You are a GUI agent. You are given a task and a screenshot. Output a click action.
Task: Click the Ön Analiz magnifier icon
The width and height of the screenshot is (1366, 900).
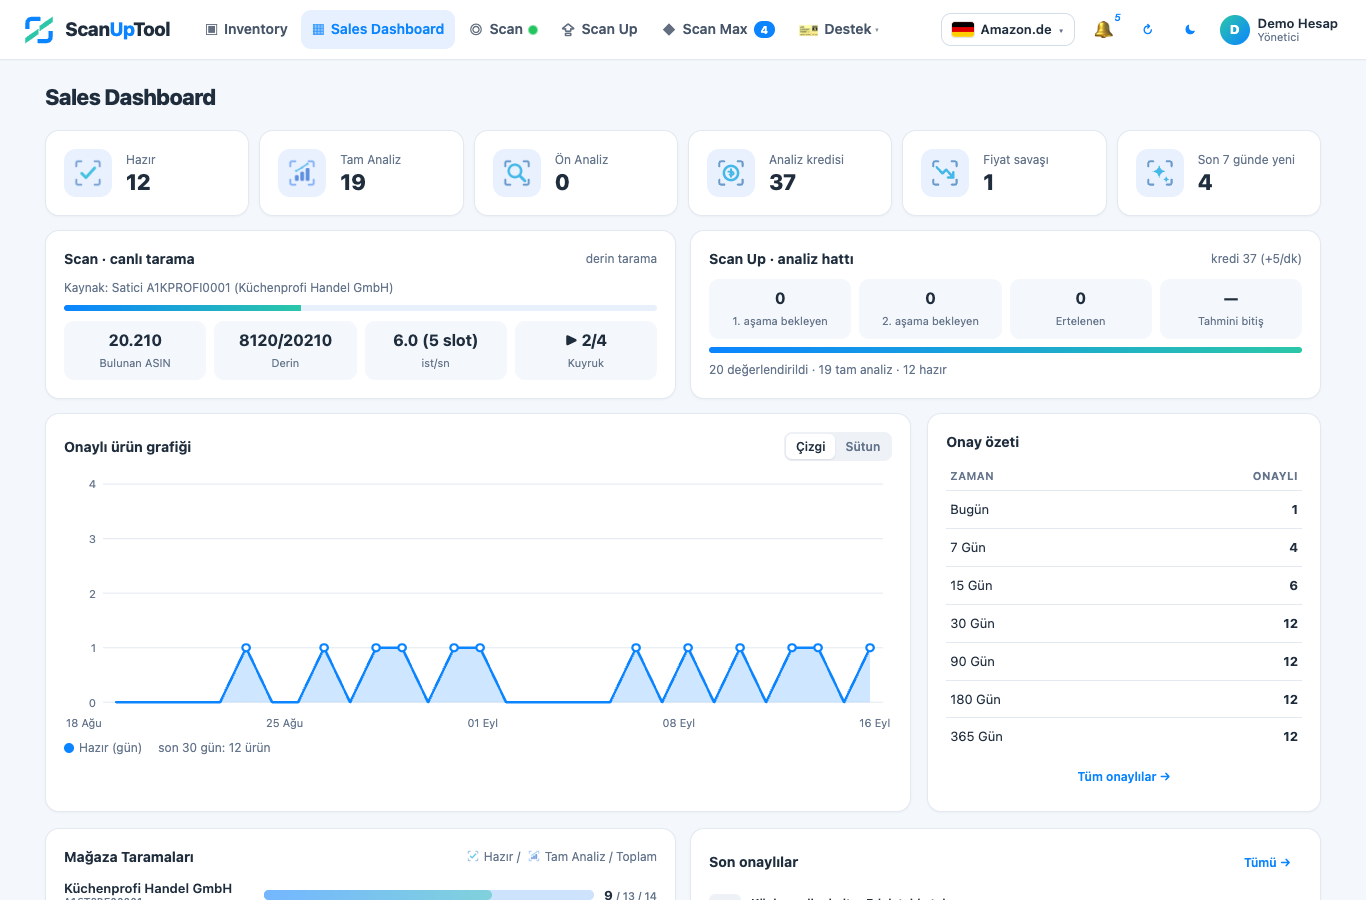click(x=517, y=173)
